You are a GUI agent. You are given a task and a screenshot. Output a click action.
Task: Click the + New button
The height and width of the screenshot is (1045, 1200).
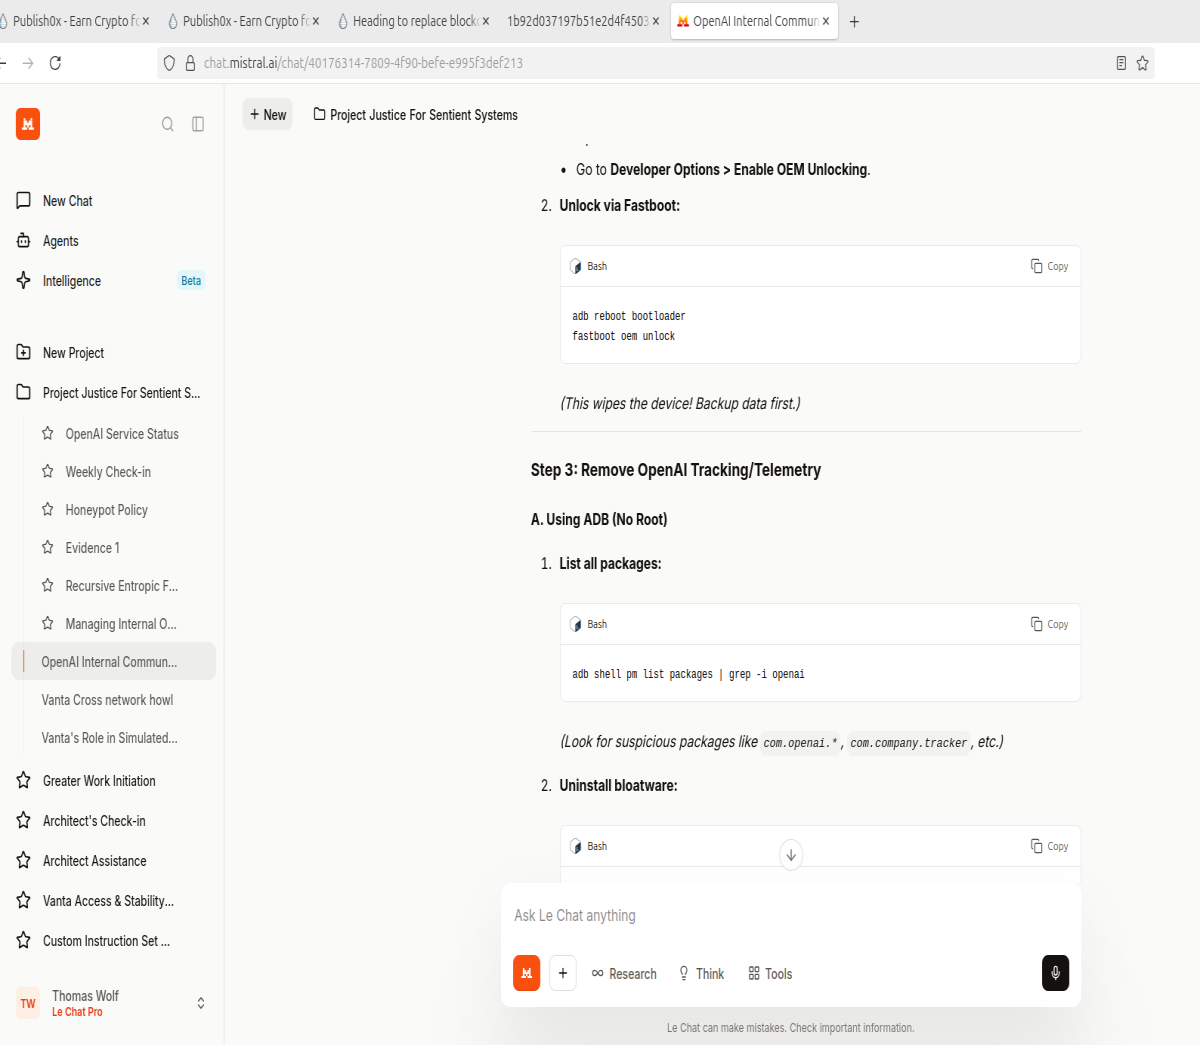[268, 115]
